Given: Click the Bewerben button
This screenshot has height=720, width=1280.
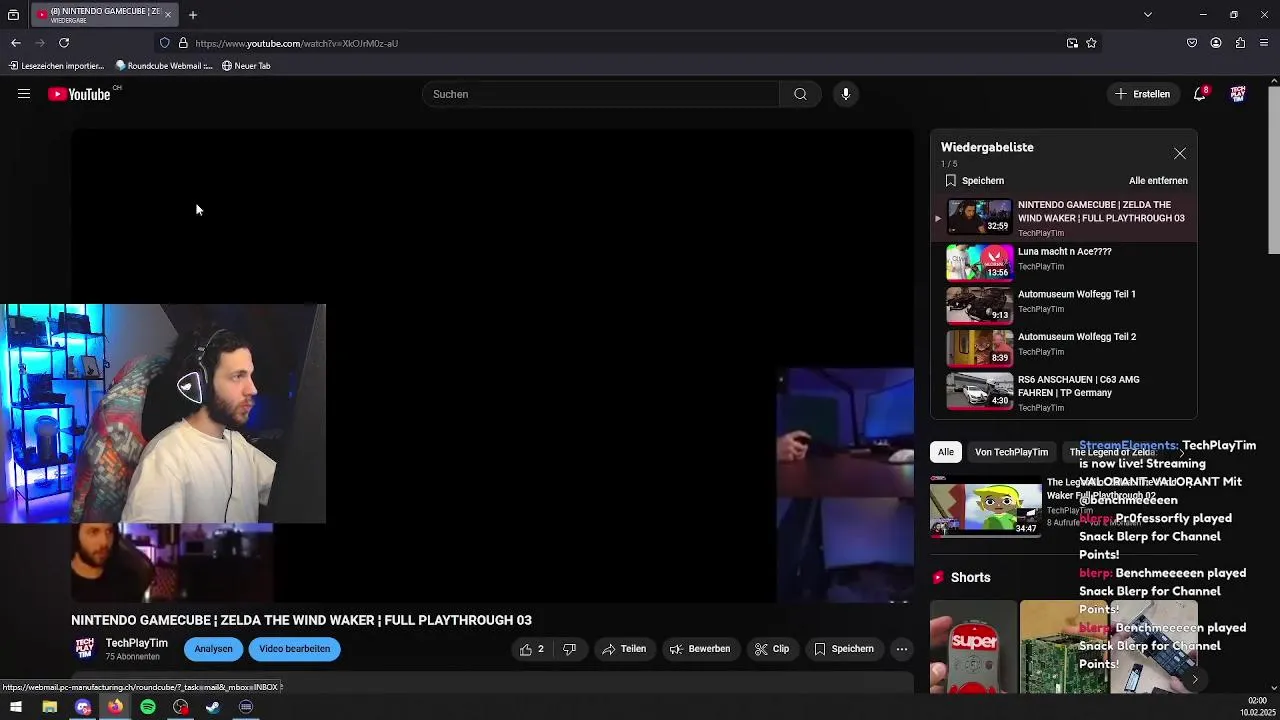Looking at the screenshot, I should (x=700, y=649).
